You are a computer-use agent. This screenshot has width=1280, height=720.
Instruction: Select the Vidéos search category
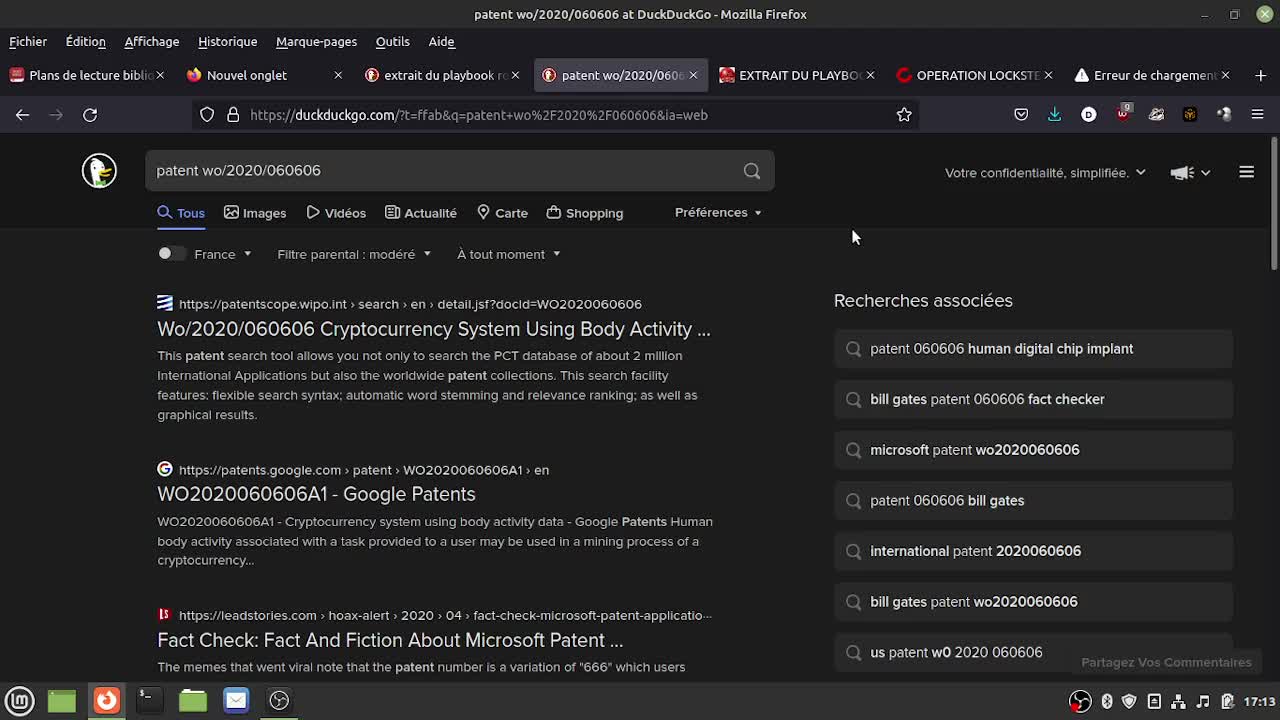pos(337,213)
